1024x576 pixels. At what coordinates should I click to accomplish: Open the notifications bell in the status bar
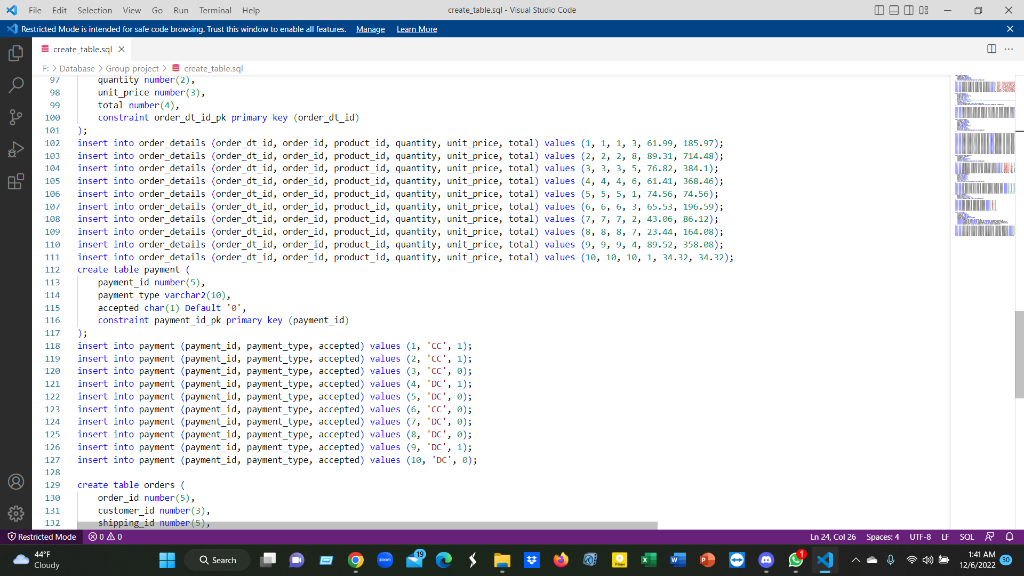(x=1010, y=536)
